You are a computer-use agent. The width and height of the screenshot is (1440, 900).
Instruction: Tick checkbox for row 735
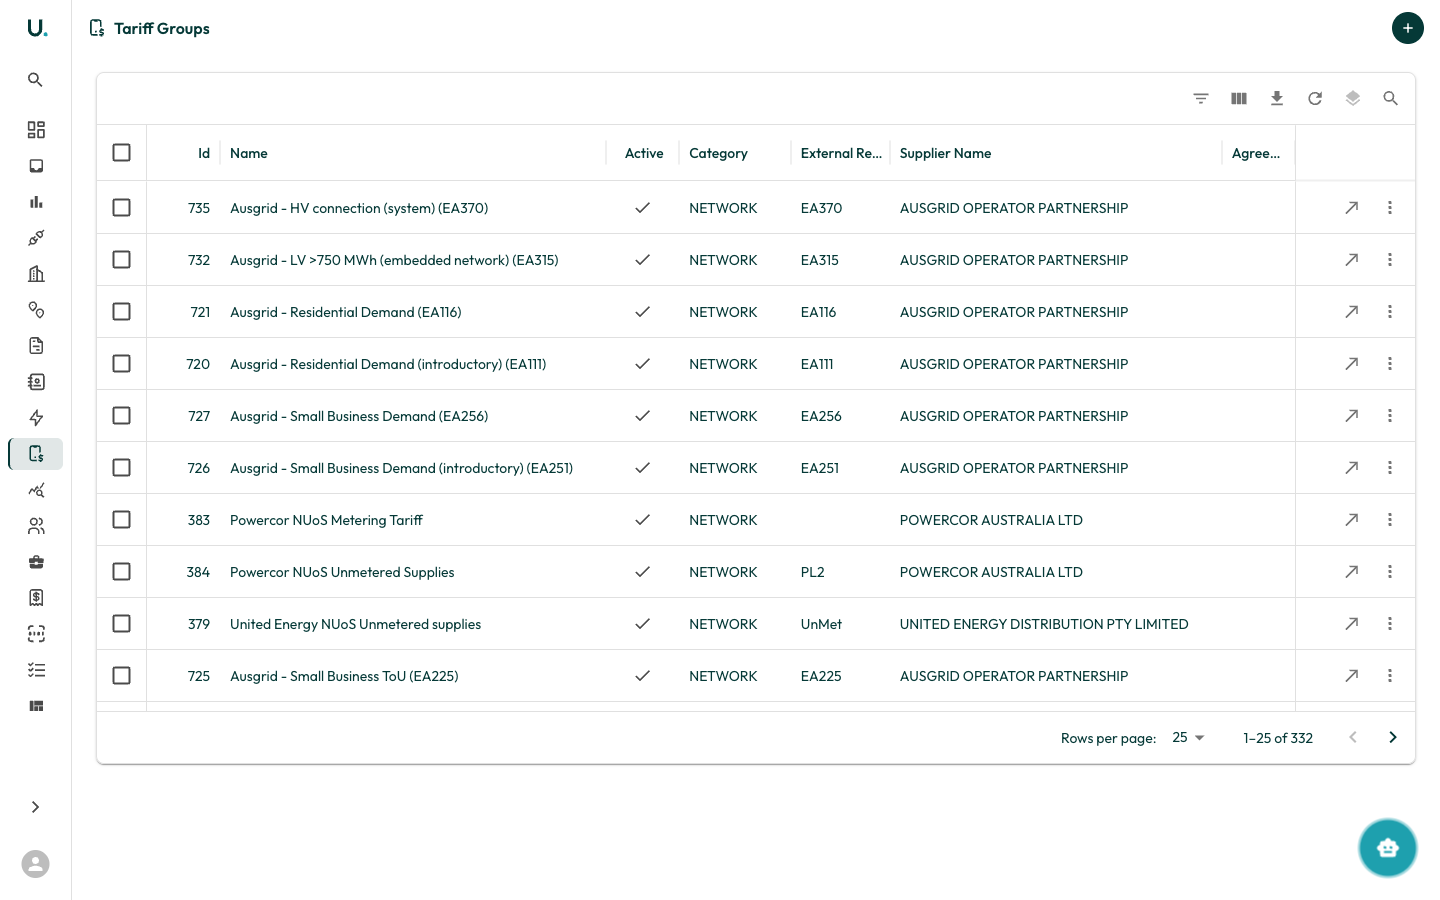coord(122,208)
